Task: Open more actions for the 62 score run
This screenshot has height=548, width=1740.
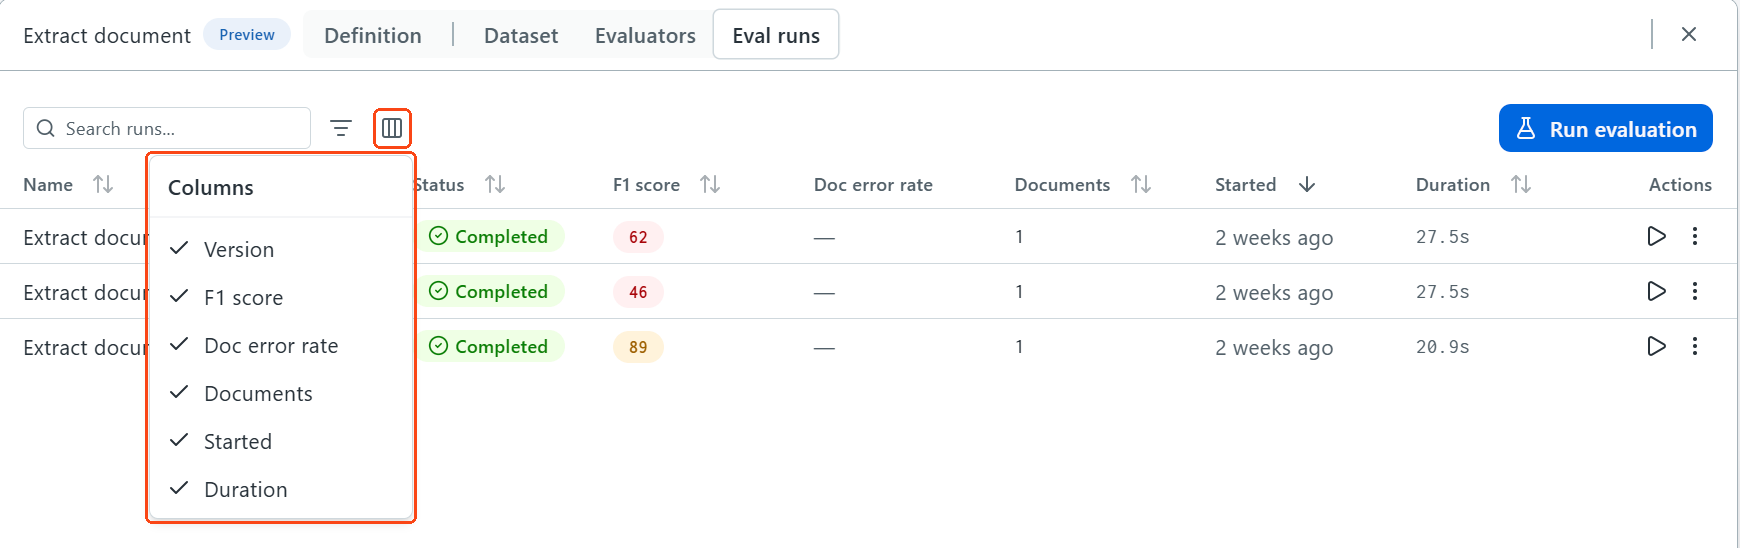Action: pyautogui.click(x=1695, y=236)
